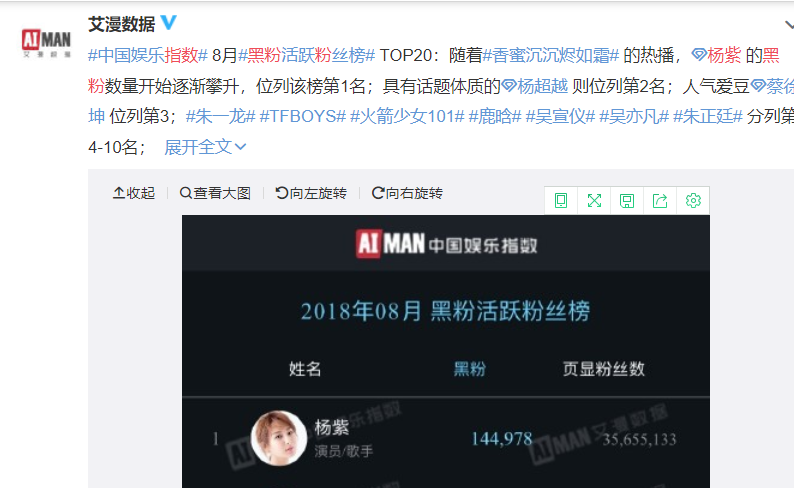Expand full post text via 展开全文
Image resolution: width=794 pixels, height=488 pixels.
point(205,147)
